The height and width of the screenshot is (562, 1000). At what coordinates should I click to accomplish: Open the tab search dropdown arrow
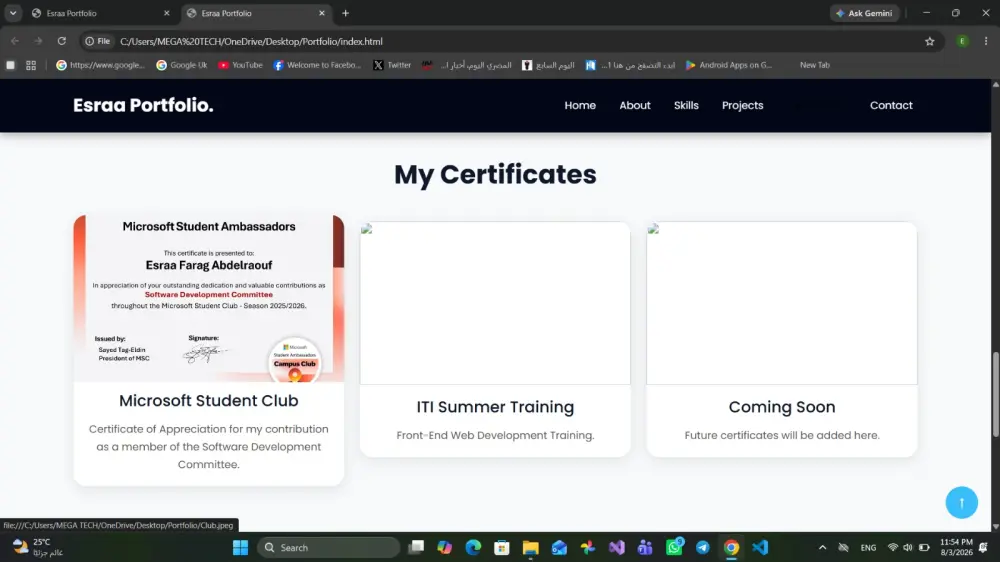pyautogui.click(x=13, y=13)
